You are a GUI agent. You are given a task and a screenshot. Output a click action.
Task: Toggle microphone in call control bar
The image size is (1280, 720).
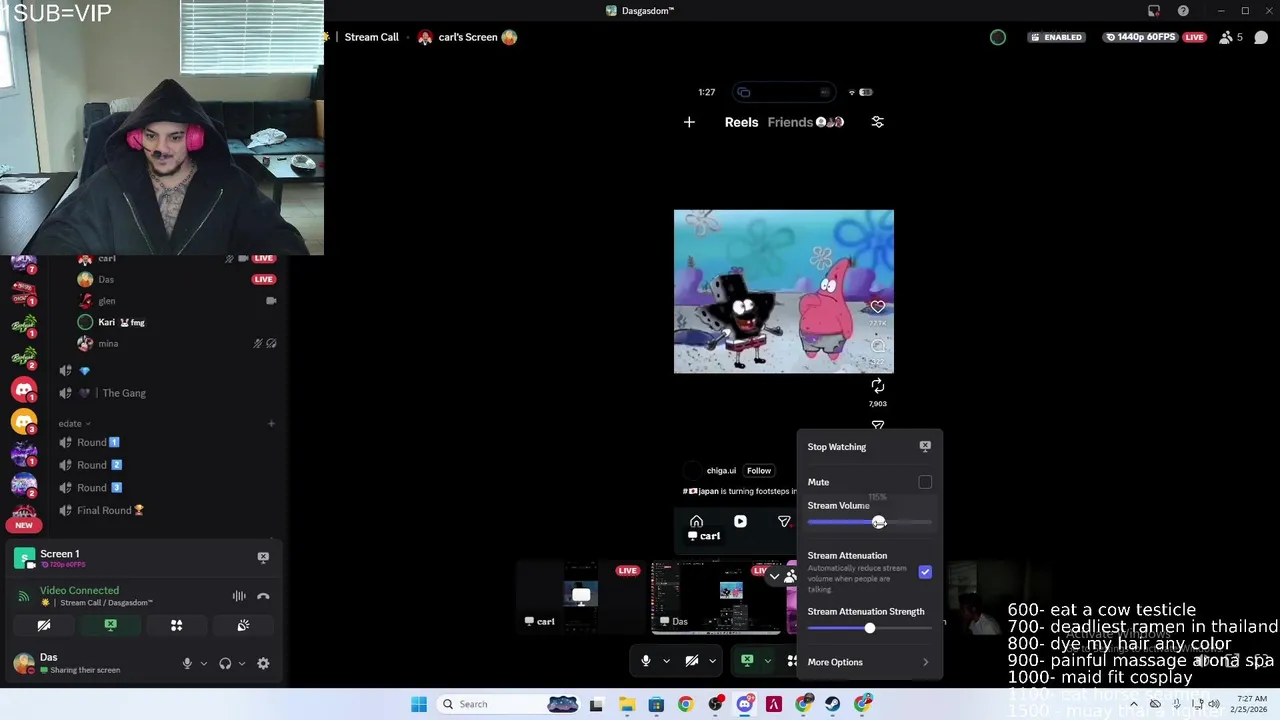646,661
